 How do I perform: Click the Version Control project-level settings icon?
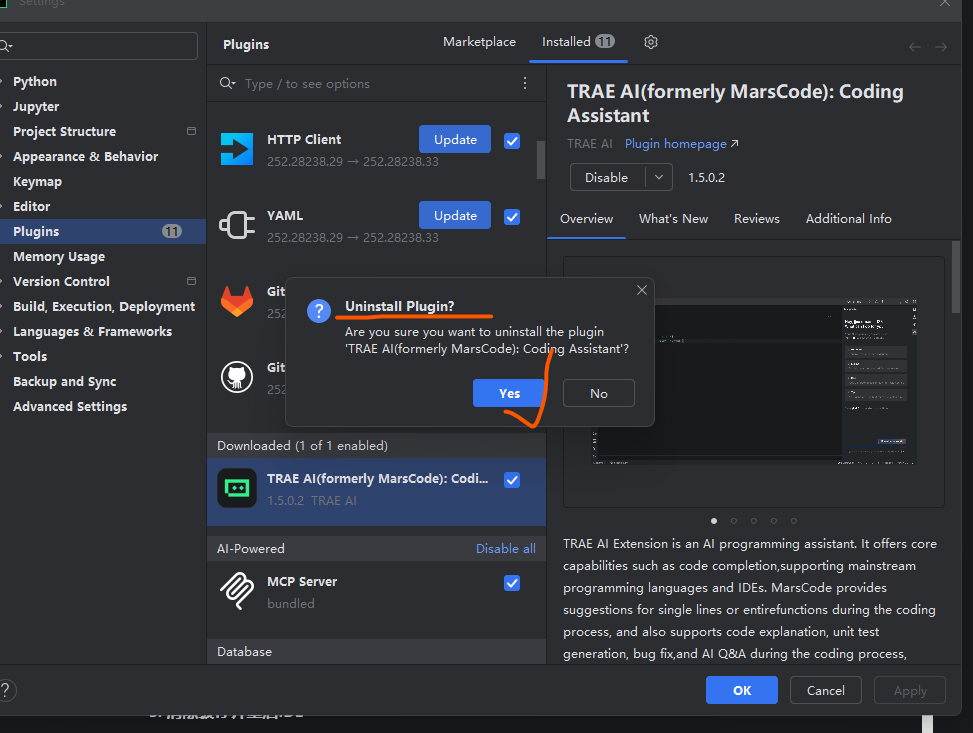[x=191, y=281]
